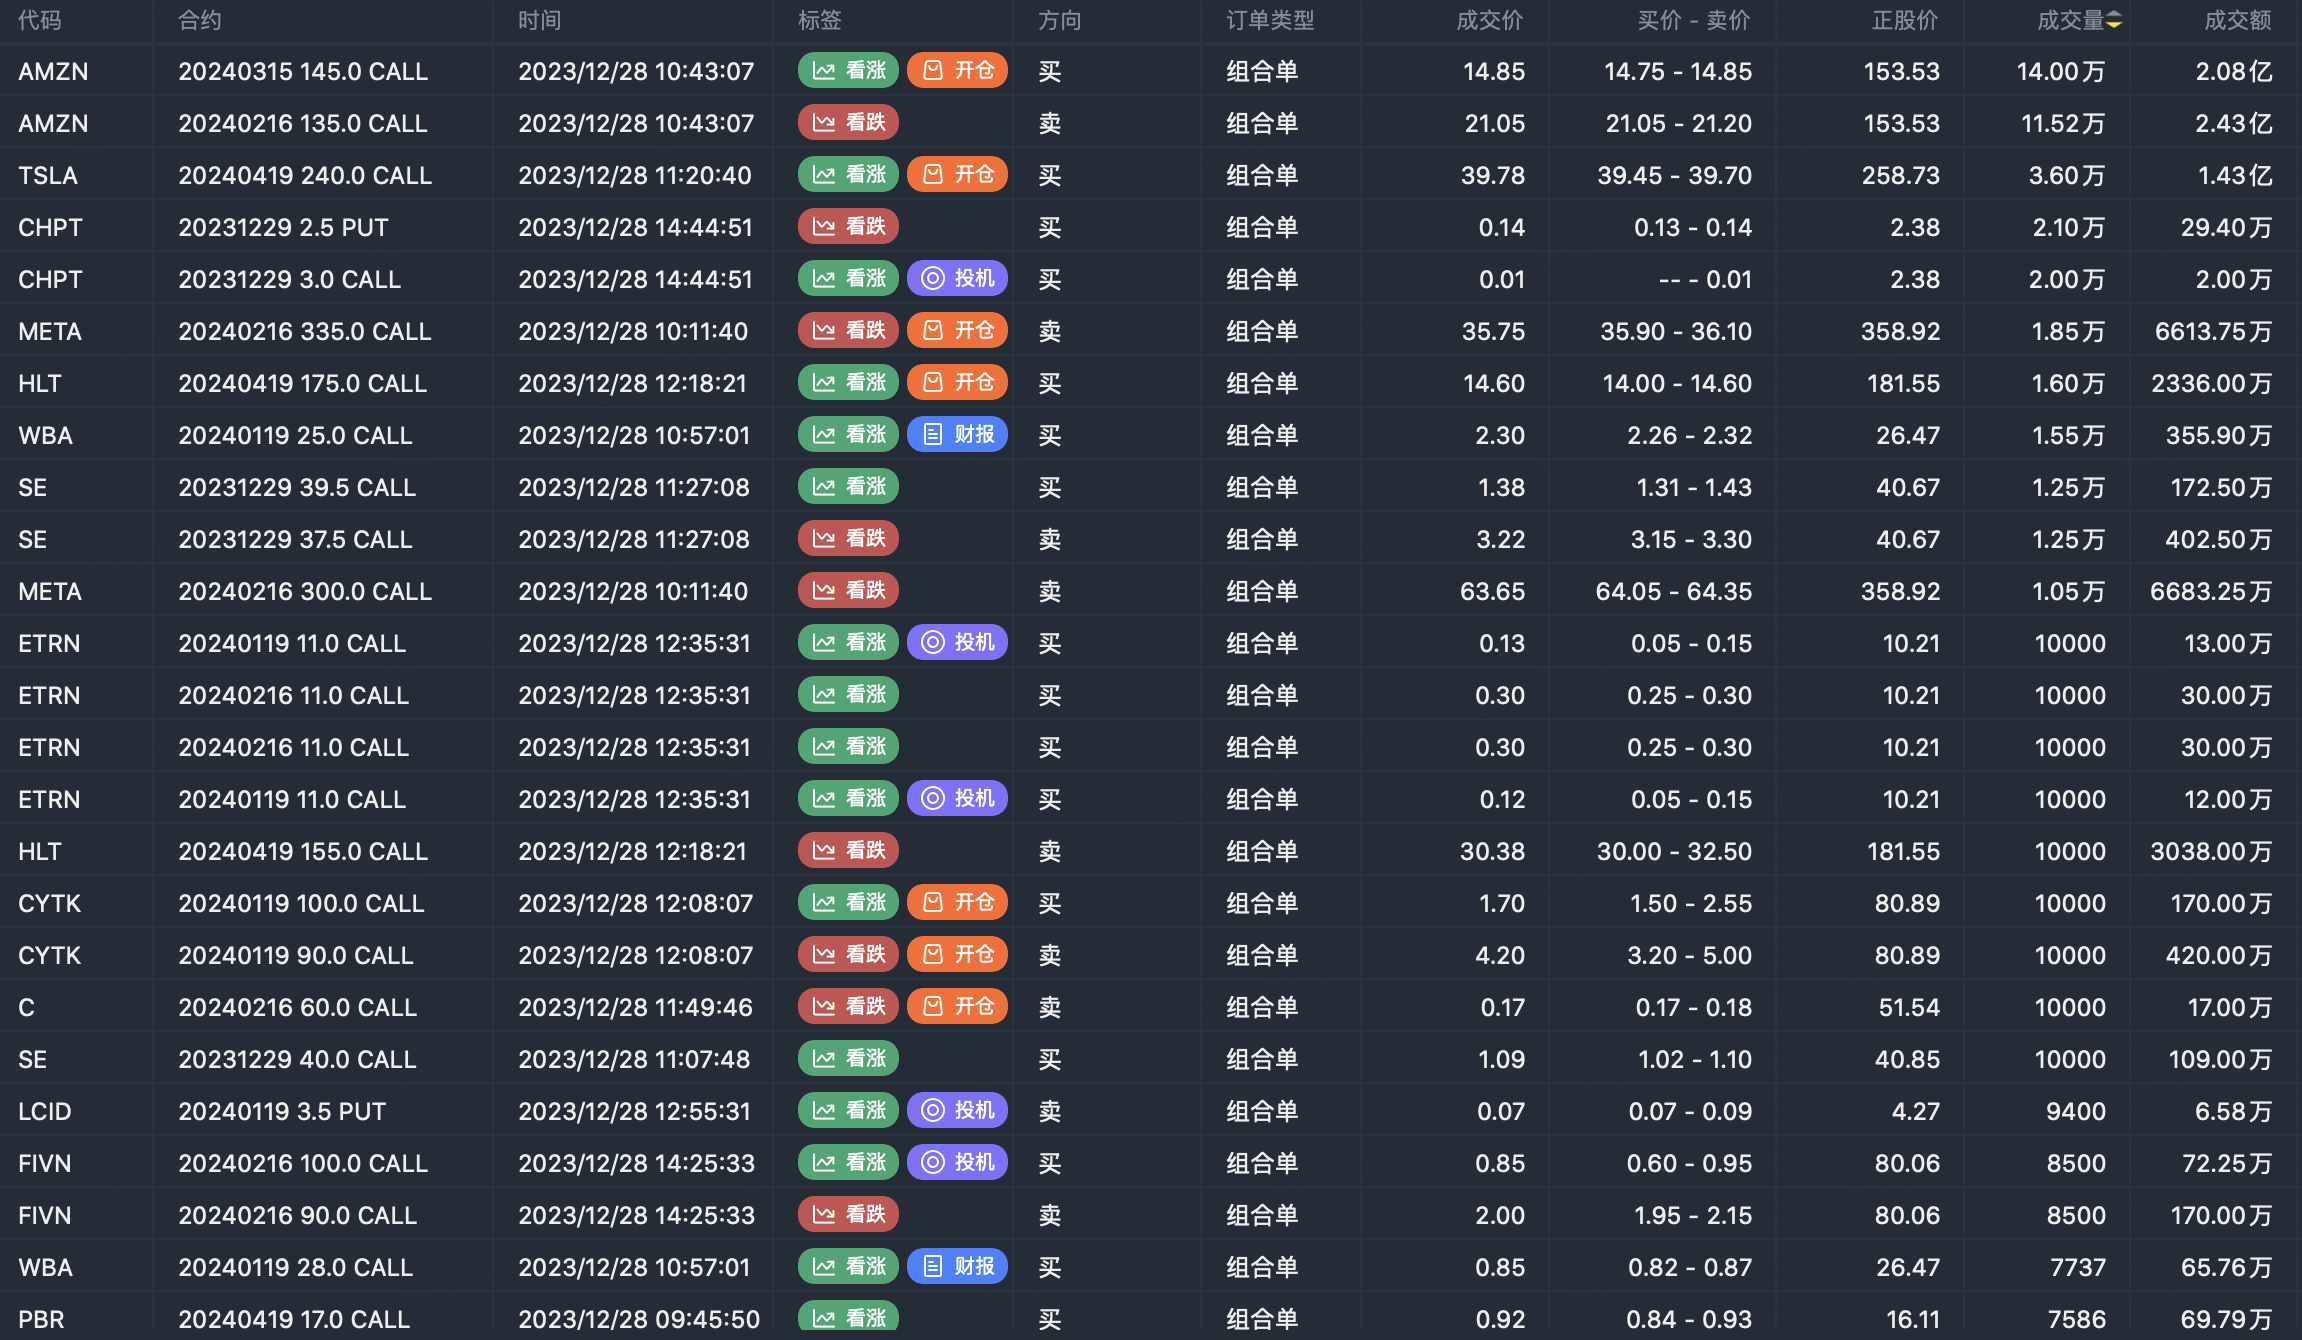Click the 开仓 tag on META 335.0 CALL row
The image size is (2302, 1340).
point(957,330)
